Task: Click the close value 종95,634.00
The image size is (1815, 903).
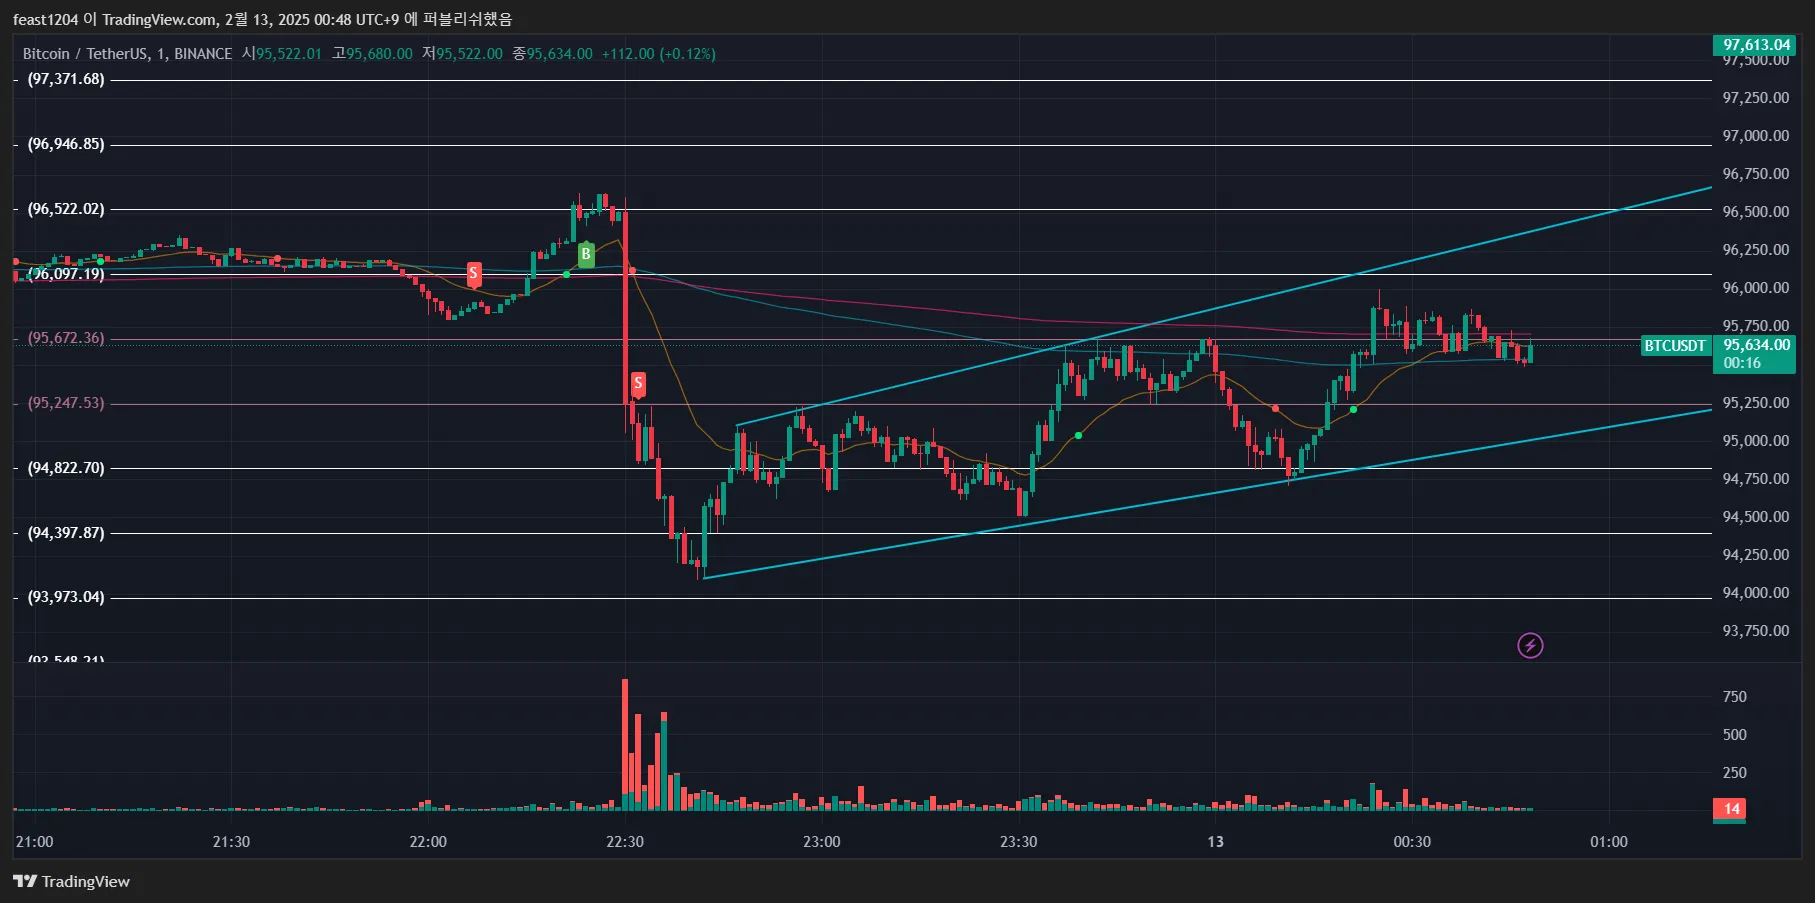Action: pos(553,54)
